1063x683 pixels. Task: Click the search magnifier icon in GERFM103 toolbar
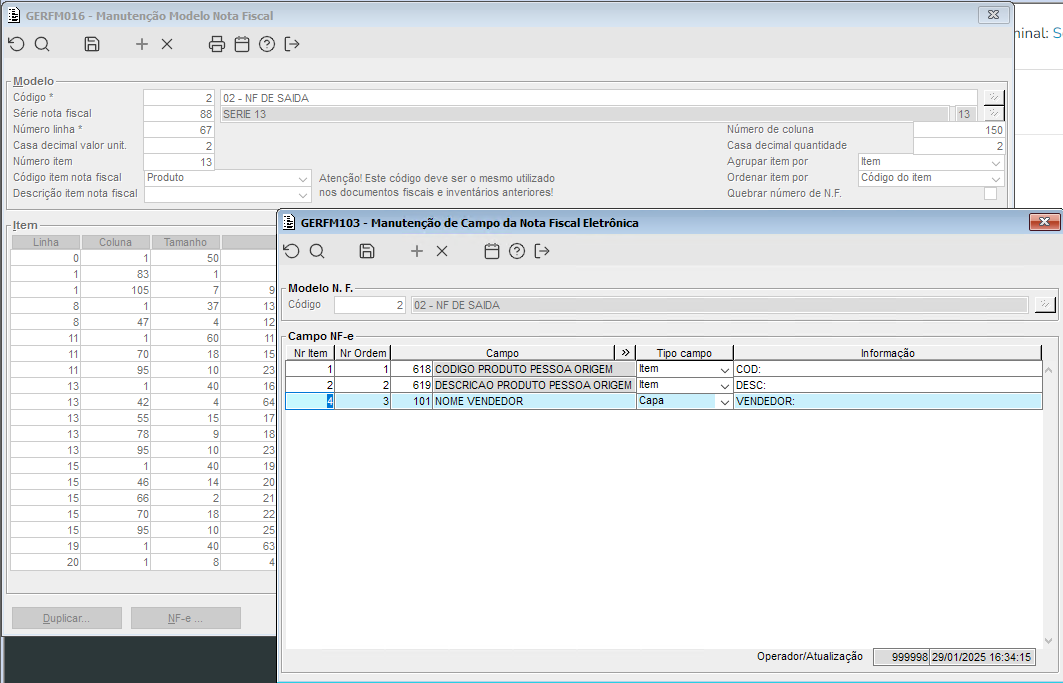pos(317,251)
